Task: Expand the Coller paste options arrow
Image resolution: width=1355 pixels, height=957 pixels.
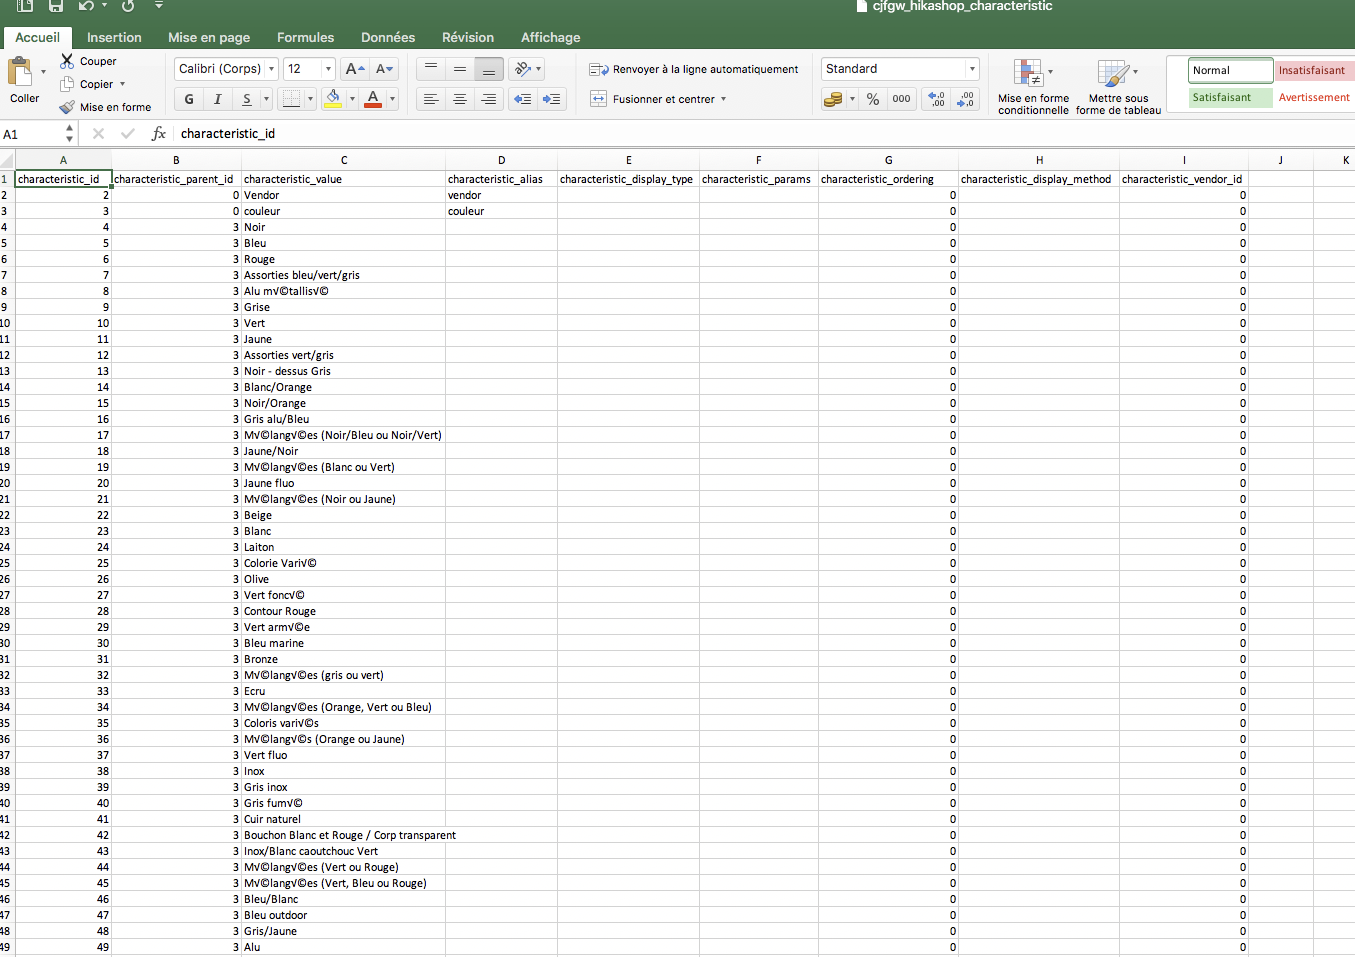Action: tap(43, 72)
